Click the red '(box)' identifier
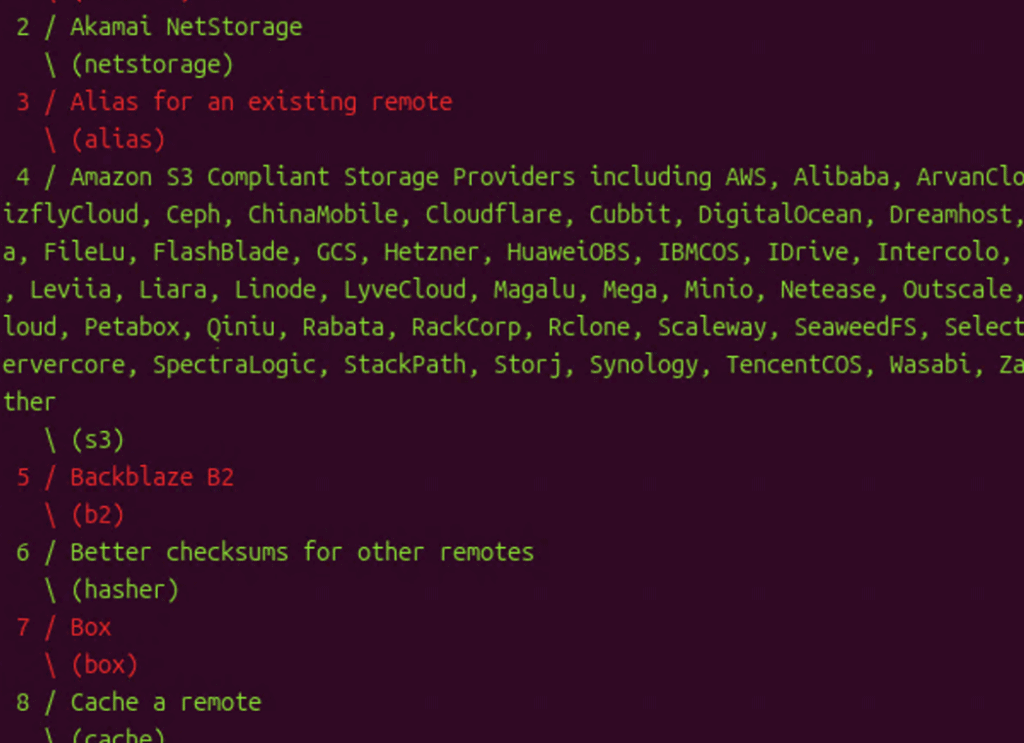This screenshot has height=743, width=1024. point(104,665)
